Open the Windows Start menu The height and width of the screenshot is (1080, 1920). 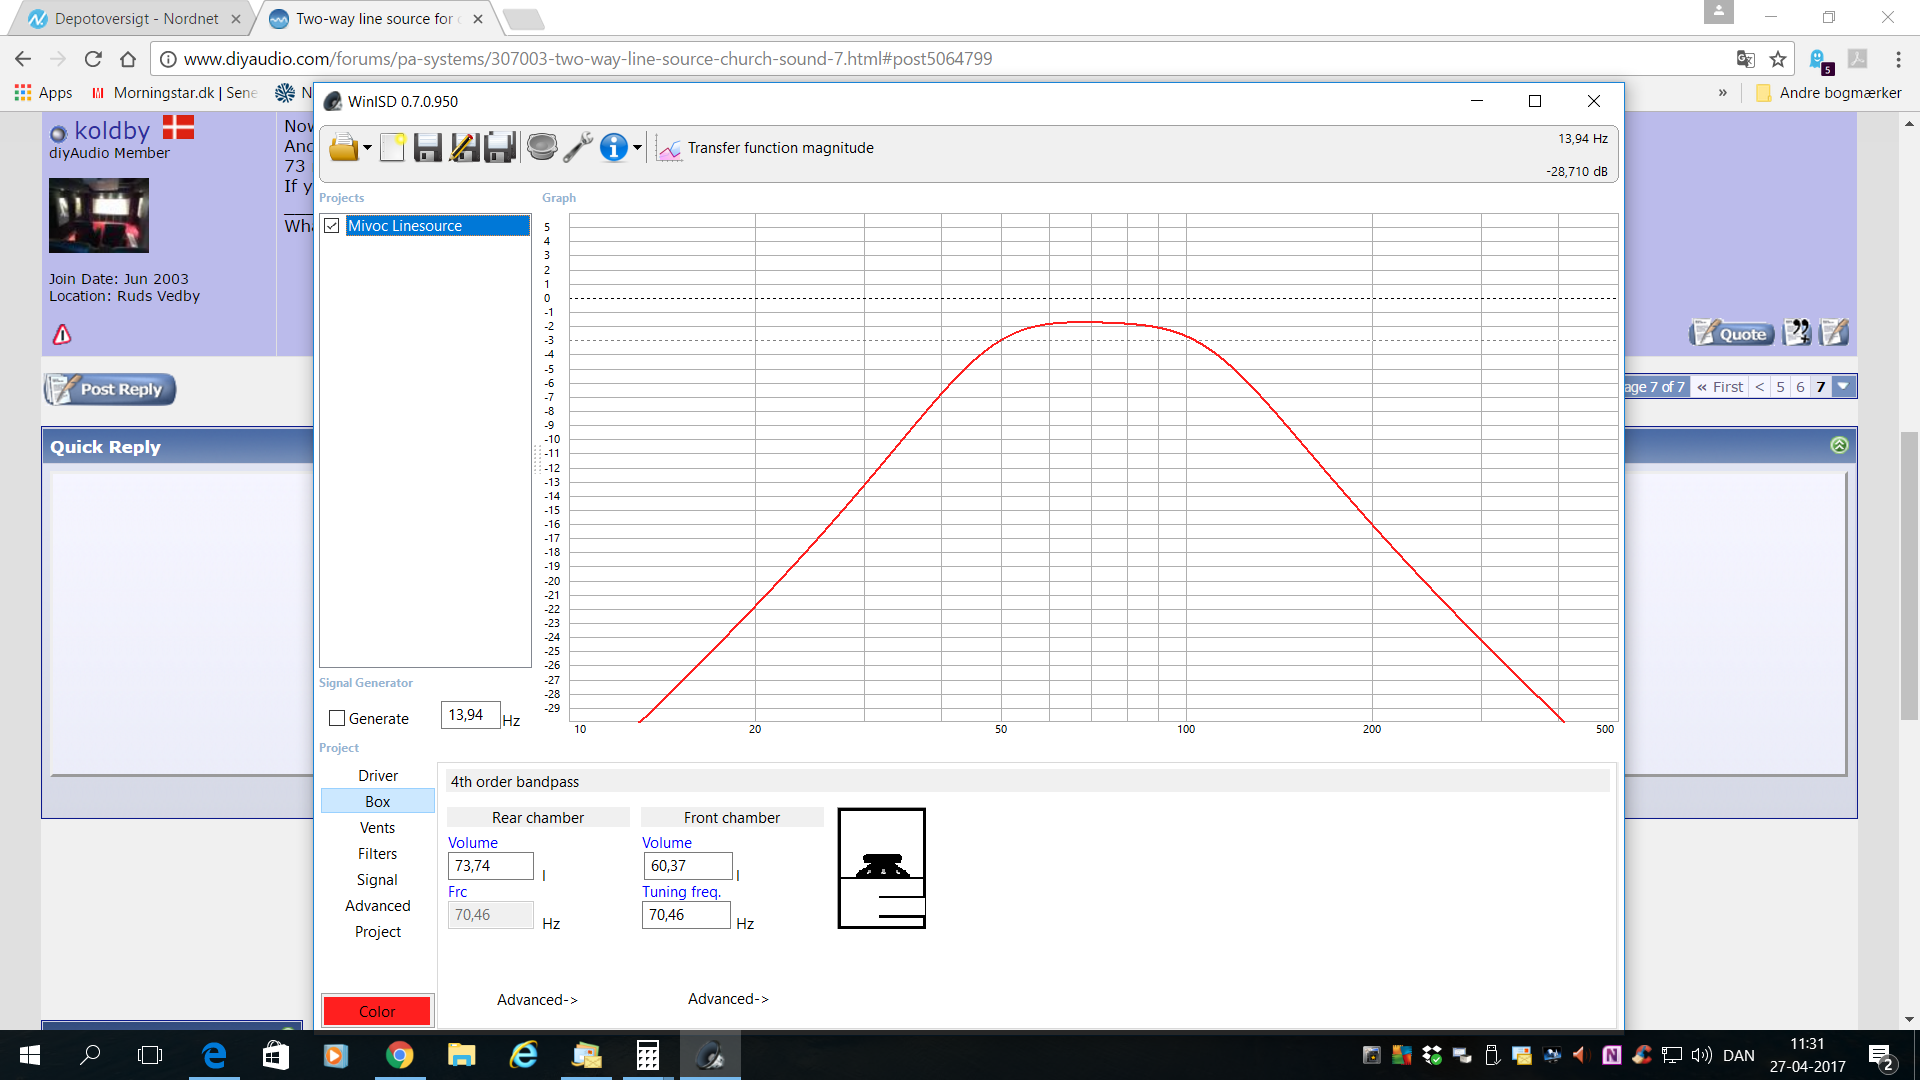coord(30,1055)
